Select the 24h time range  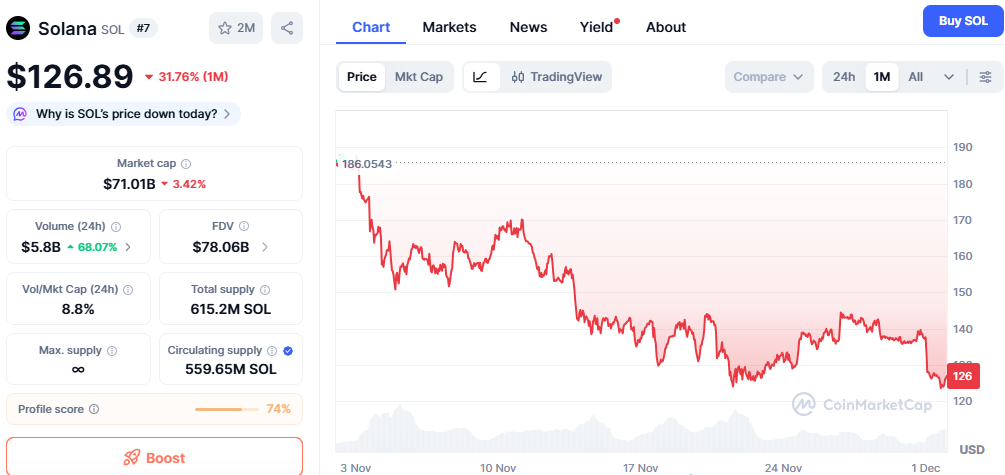click(844, 77)
